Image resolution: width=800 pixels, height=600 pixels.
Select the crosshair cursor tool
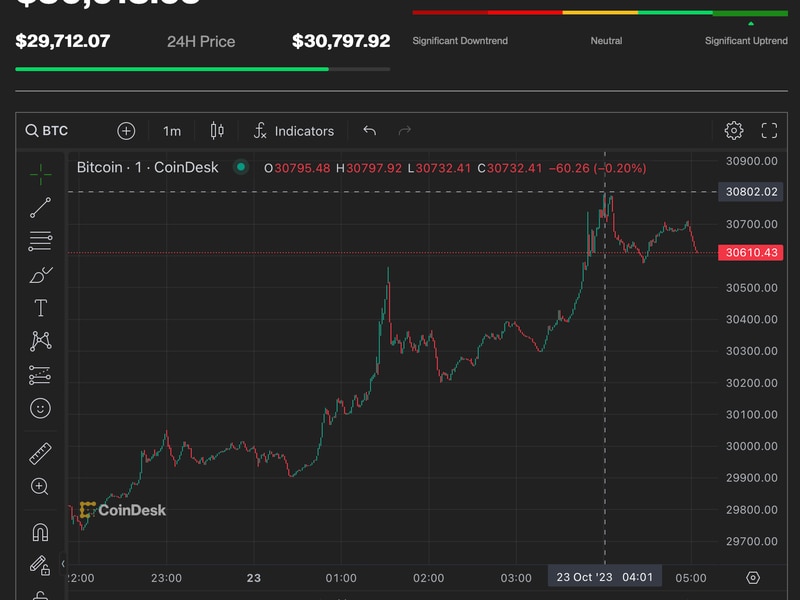tap(40, 175)
